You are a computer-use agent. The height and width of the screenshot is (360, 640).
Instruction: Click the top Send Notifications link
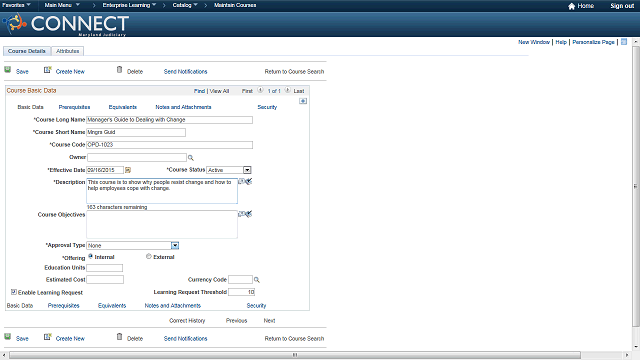coord(185,71)
